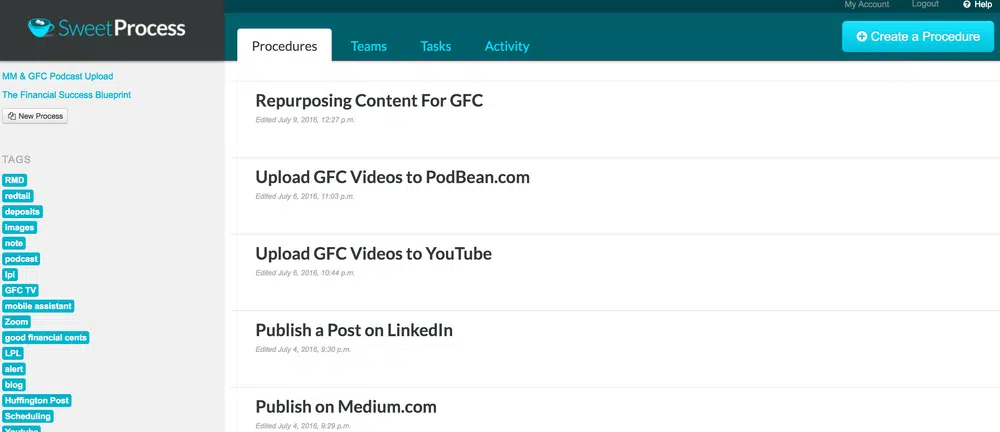This screenshot has width=1000, height=432.
Task: Select the Huffington Post tag
Action: [37, 401]
